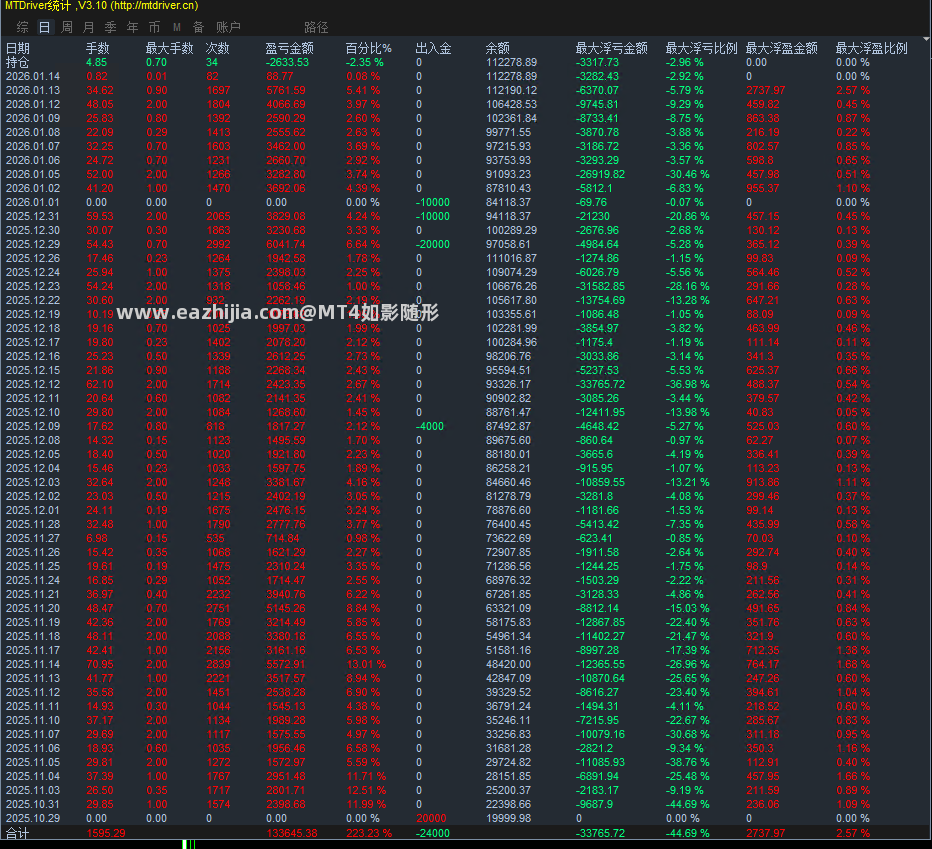Switch to the 综 summary tab
Screen dimensions: 932x849
point(23,27)
